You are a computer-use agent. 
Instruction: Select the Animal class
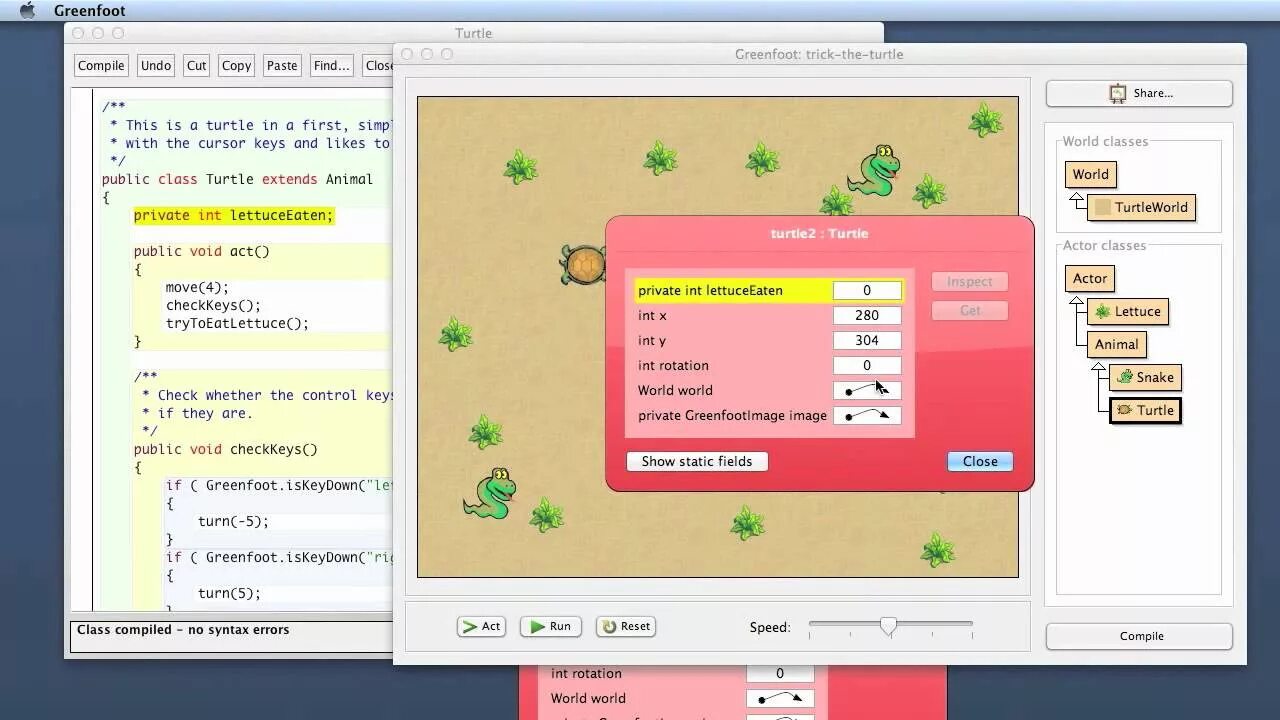click(x=1116, y=344)
